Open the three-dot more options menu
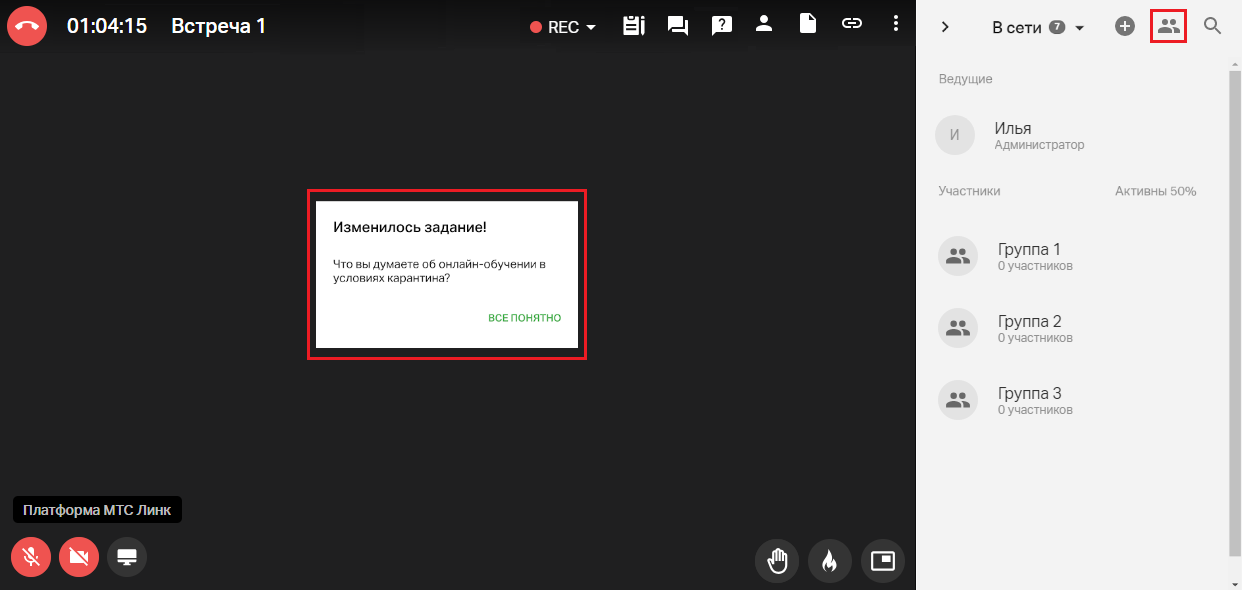 point(895,23)
